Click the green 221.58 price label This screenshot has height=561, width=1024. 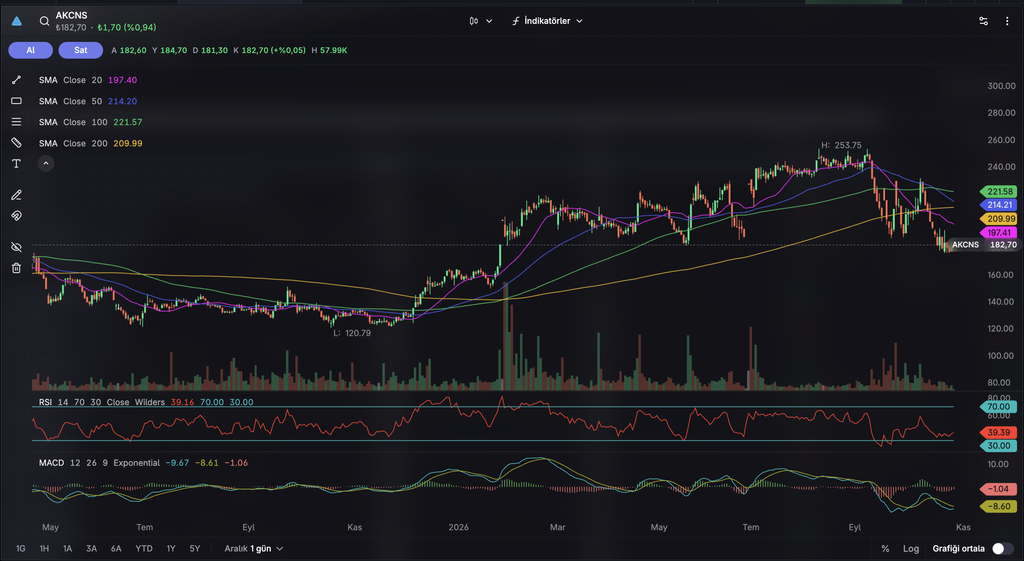click(x=999, y=191)
